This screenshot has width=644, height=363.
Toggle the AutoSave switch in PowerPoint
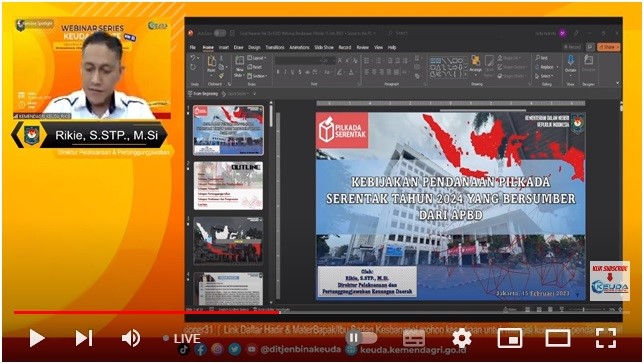tap(220, 33)
